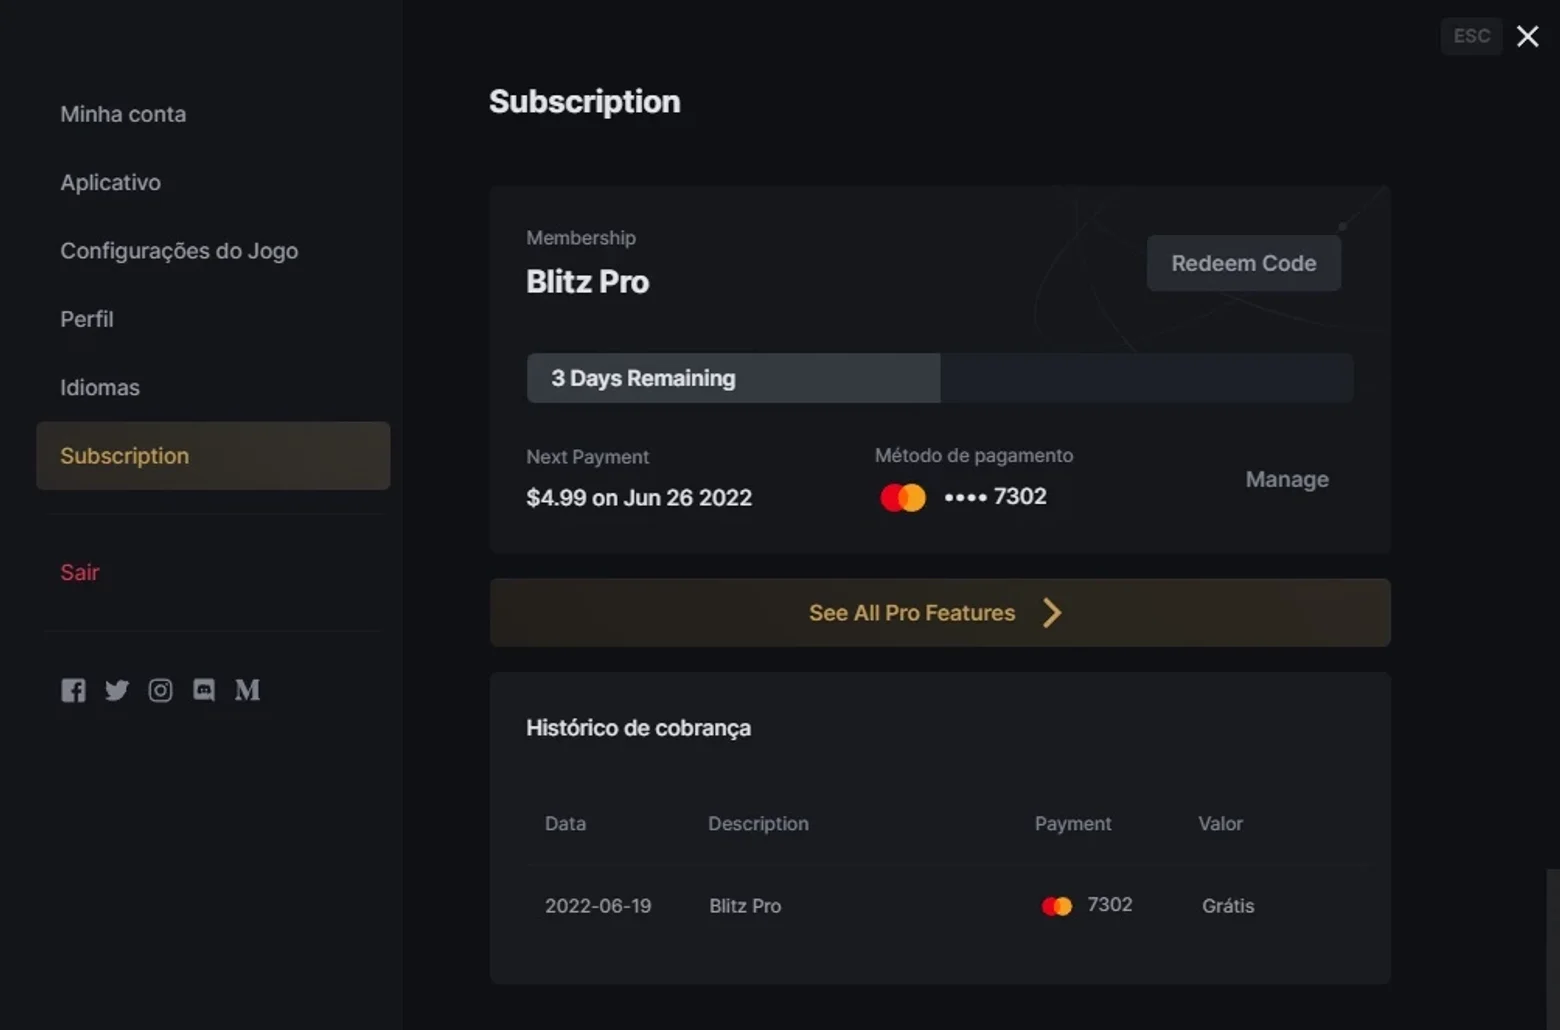The image size is (1560, 1030).
Task: Click the red Sair logout link
Action: 80,572
